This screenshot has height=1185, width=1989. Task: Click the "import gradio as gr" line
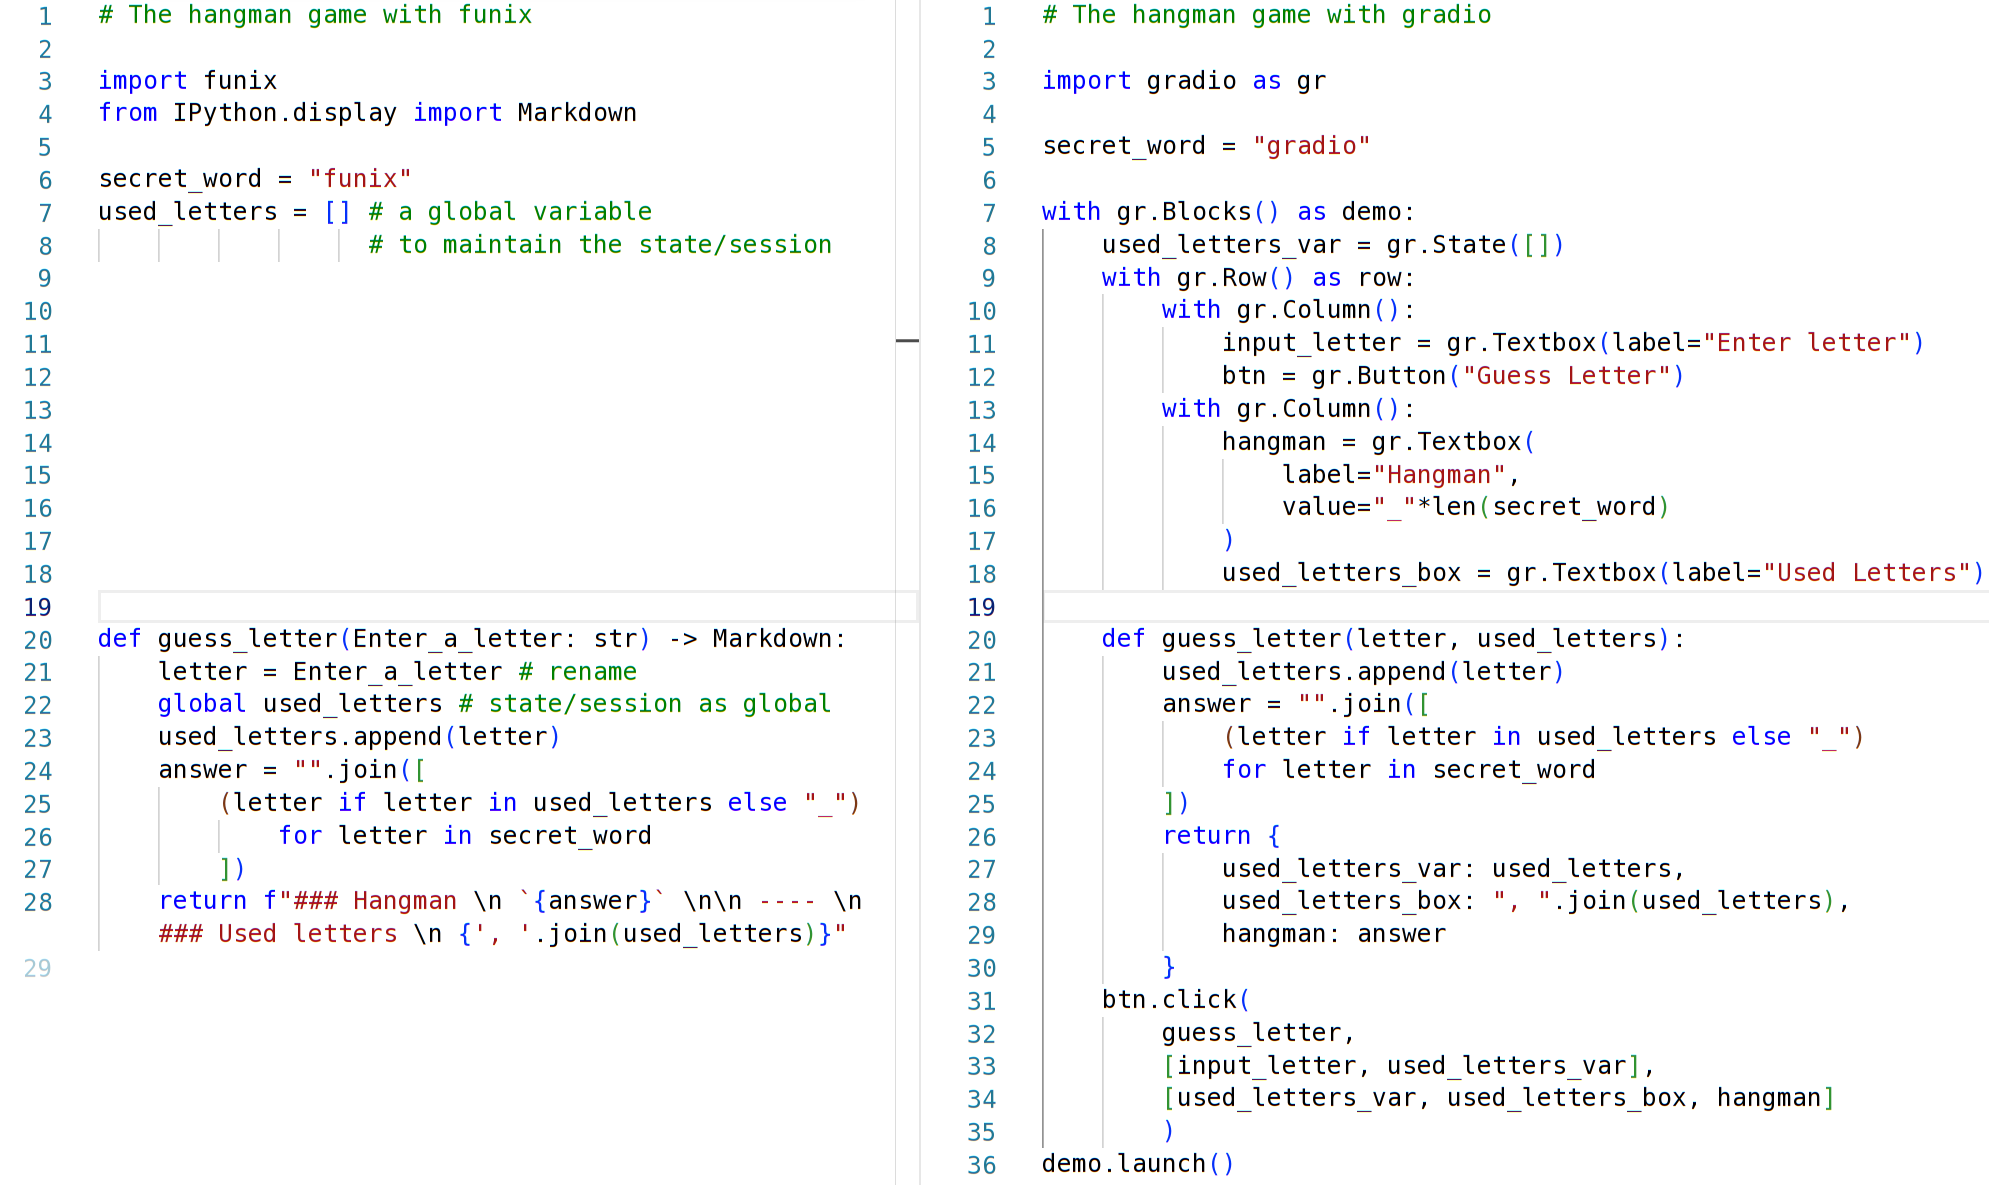click(x=1183, y=81)
